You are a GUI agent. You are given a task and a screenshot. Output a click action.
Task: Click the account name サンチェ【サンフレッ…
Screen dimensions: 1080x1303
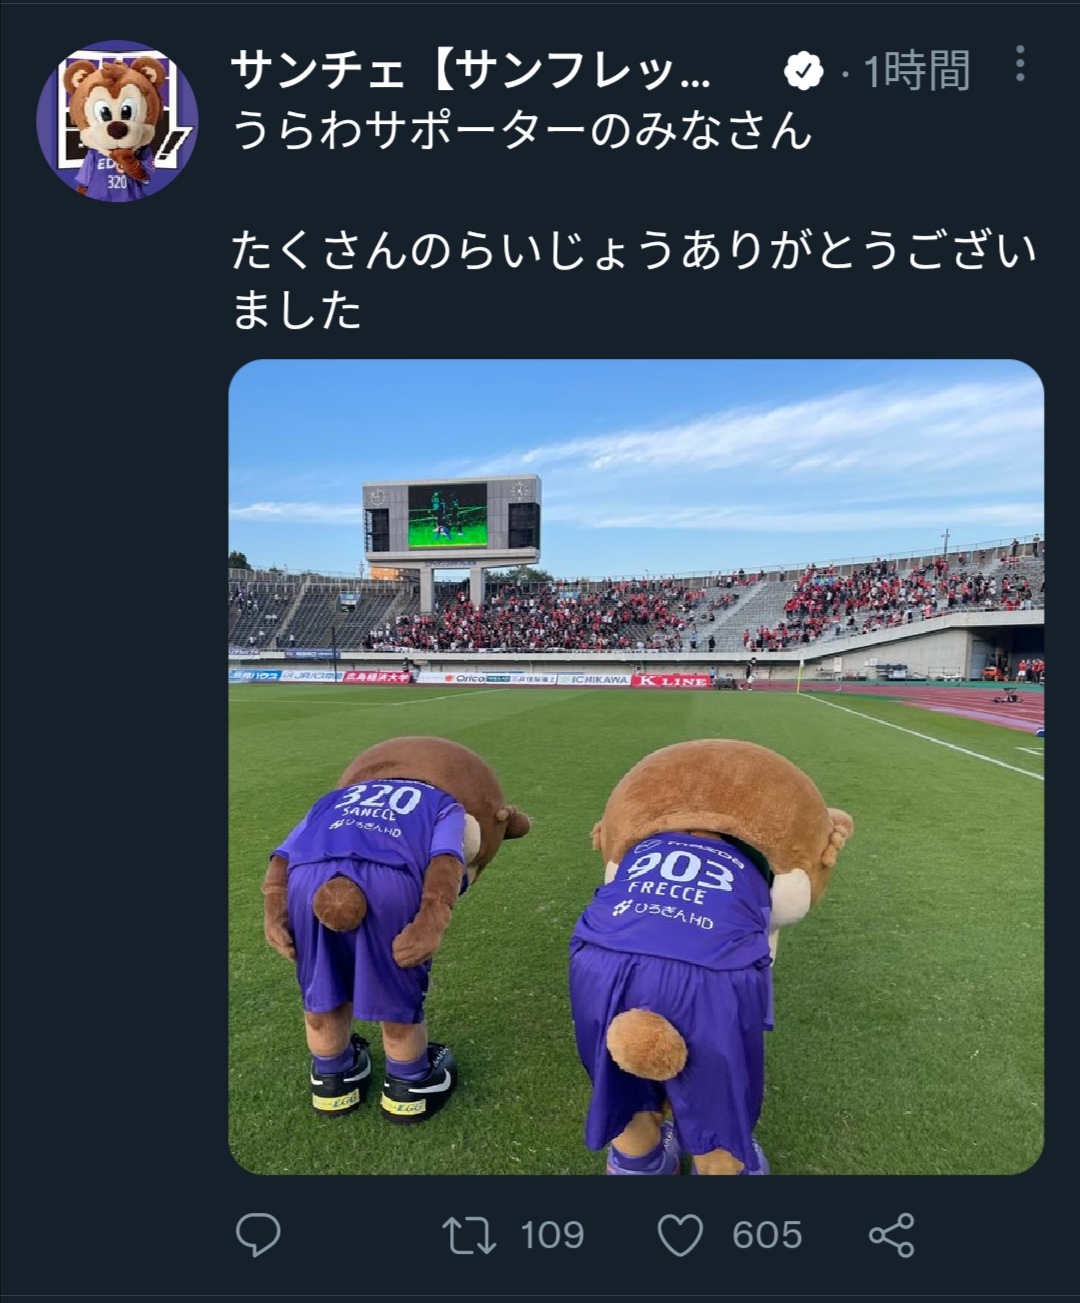click(470, 70)
